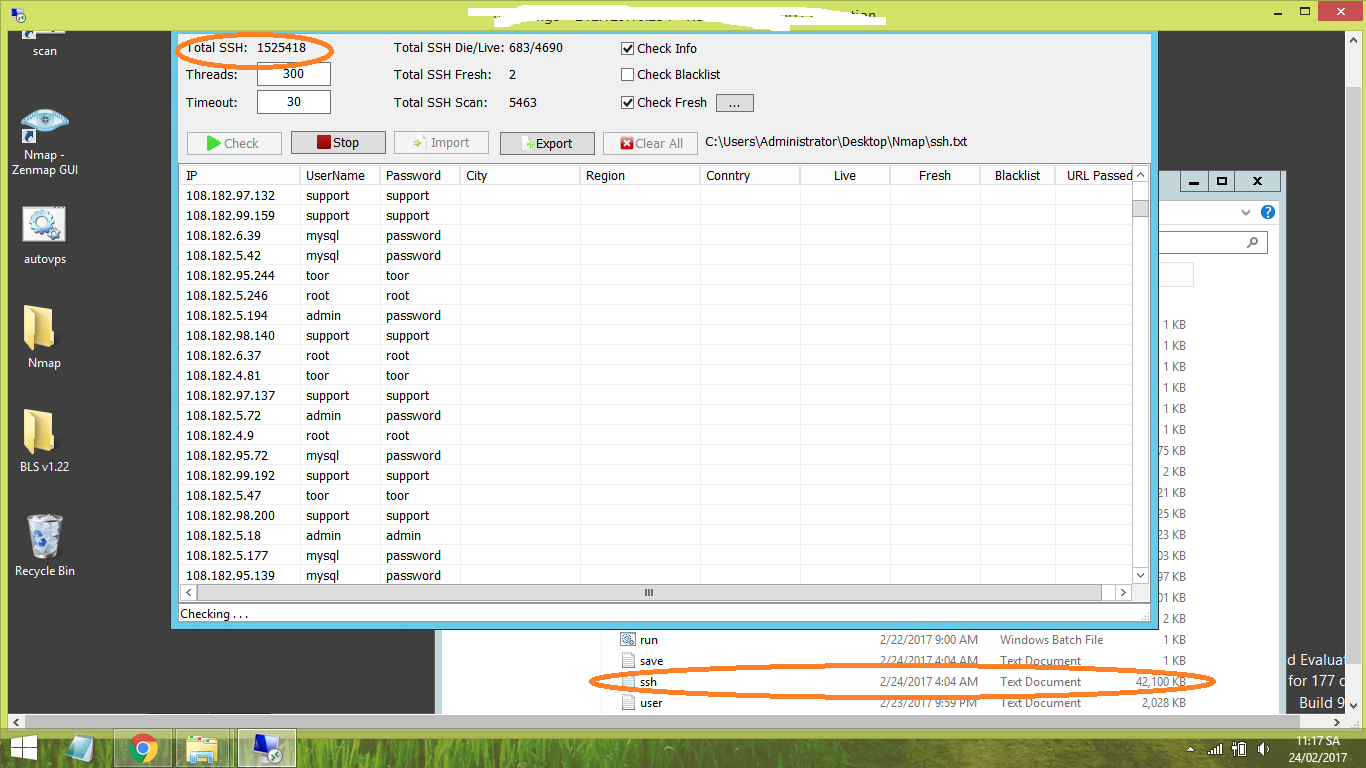Click the export file path ending in ssh.txt

pyautogui.click(x=836, y=142)
